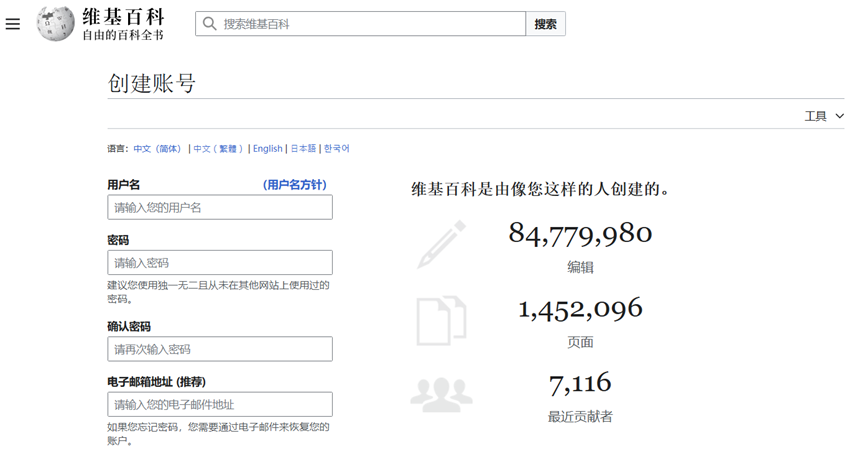The height and width of the screenshot is (459, 865).
Task: Switch language to 中文（繁體）
Action: coord(218,148)
